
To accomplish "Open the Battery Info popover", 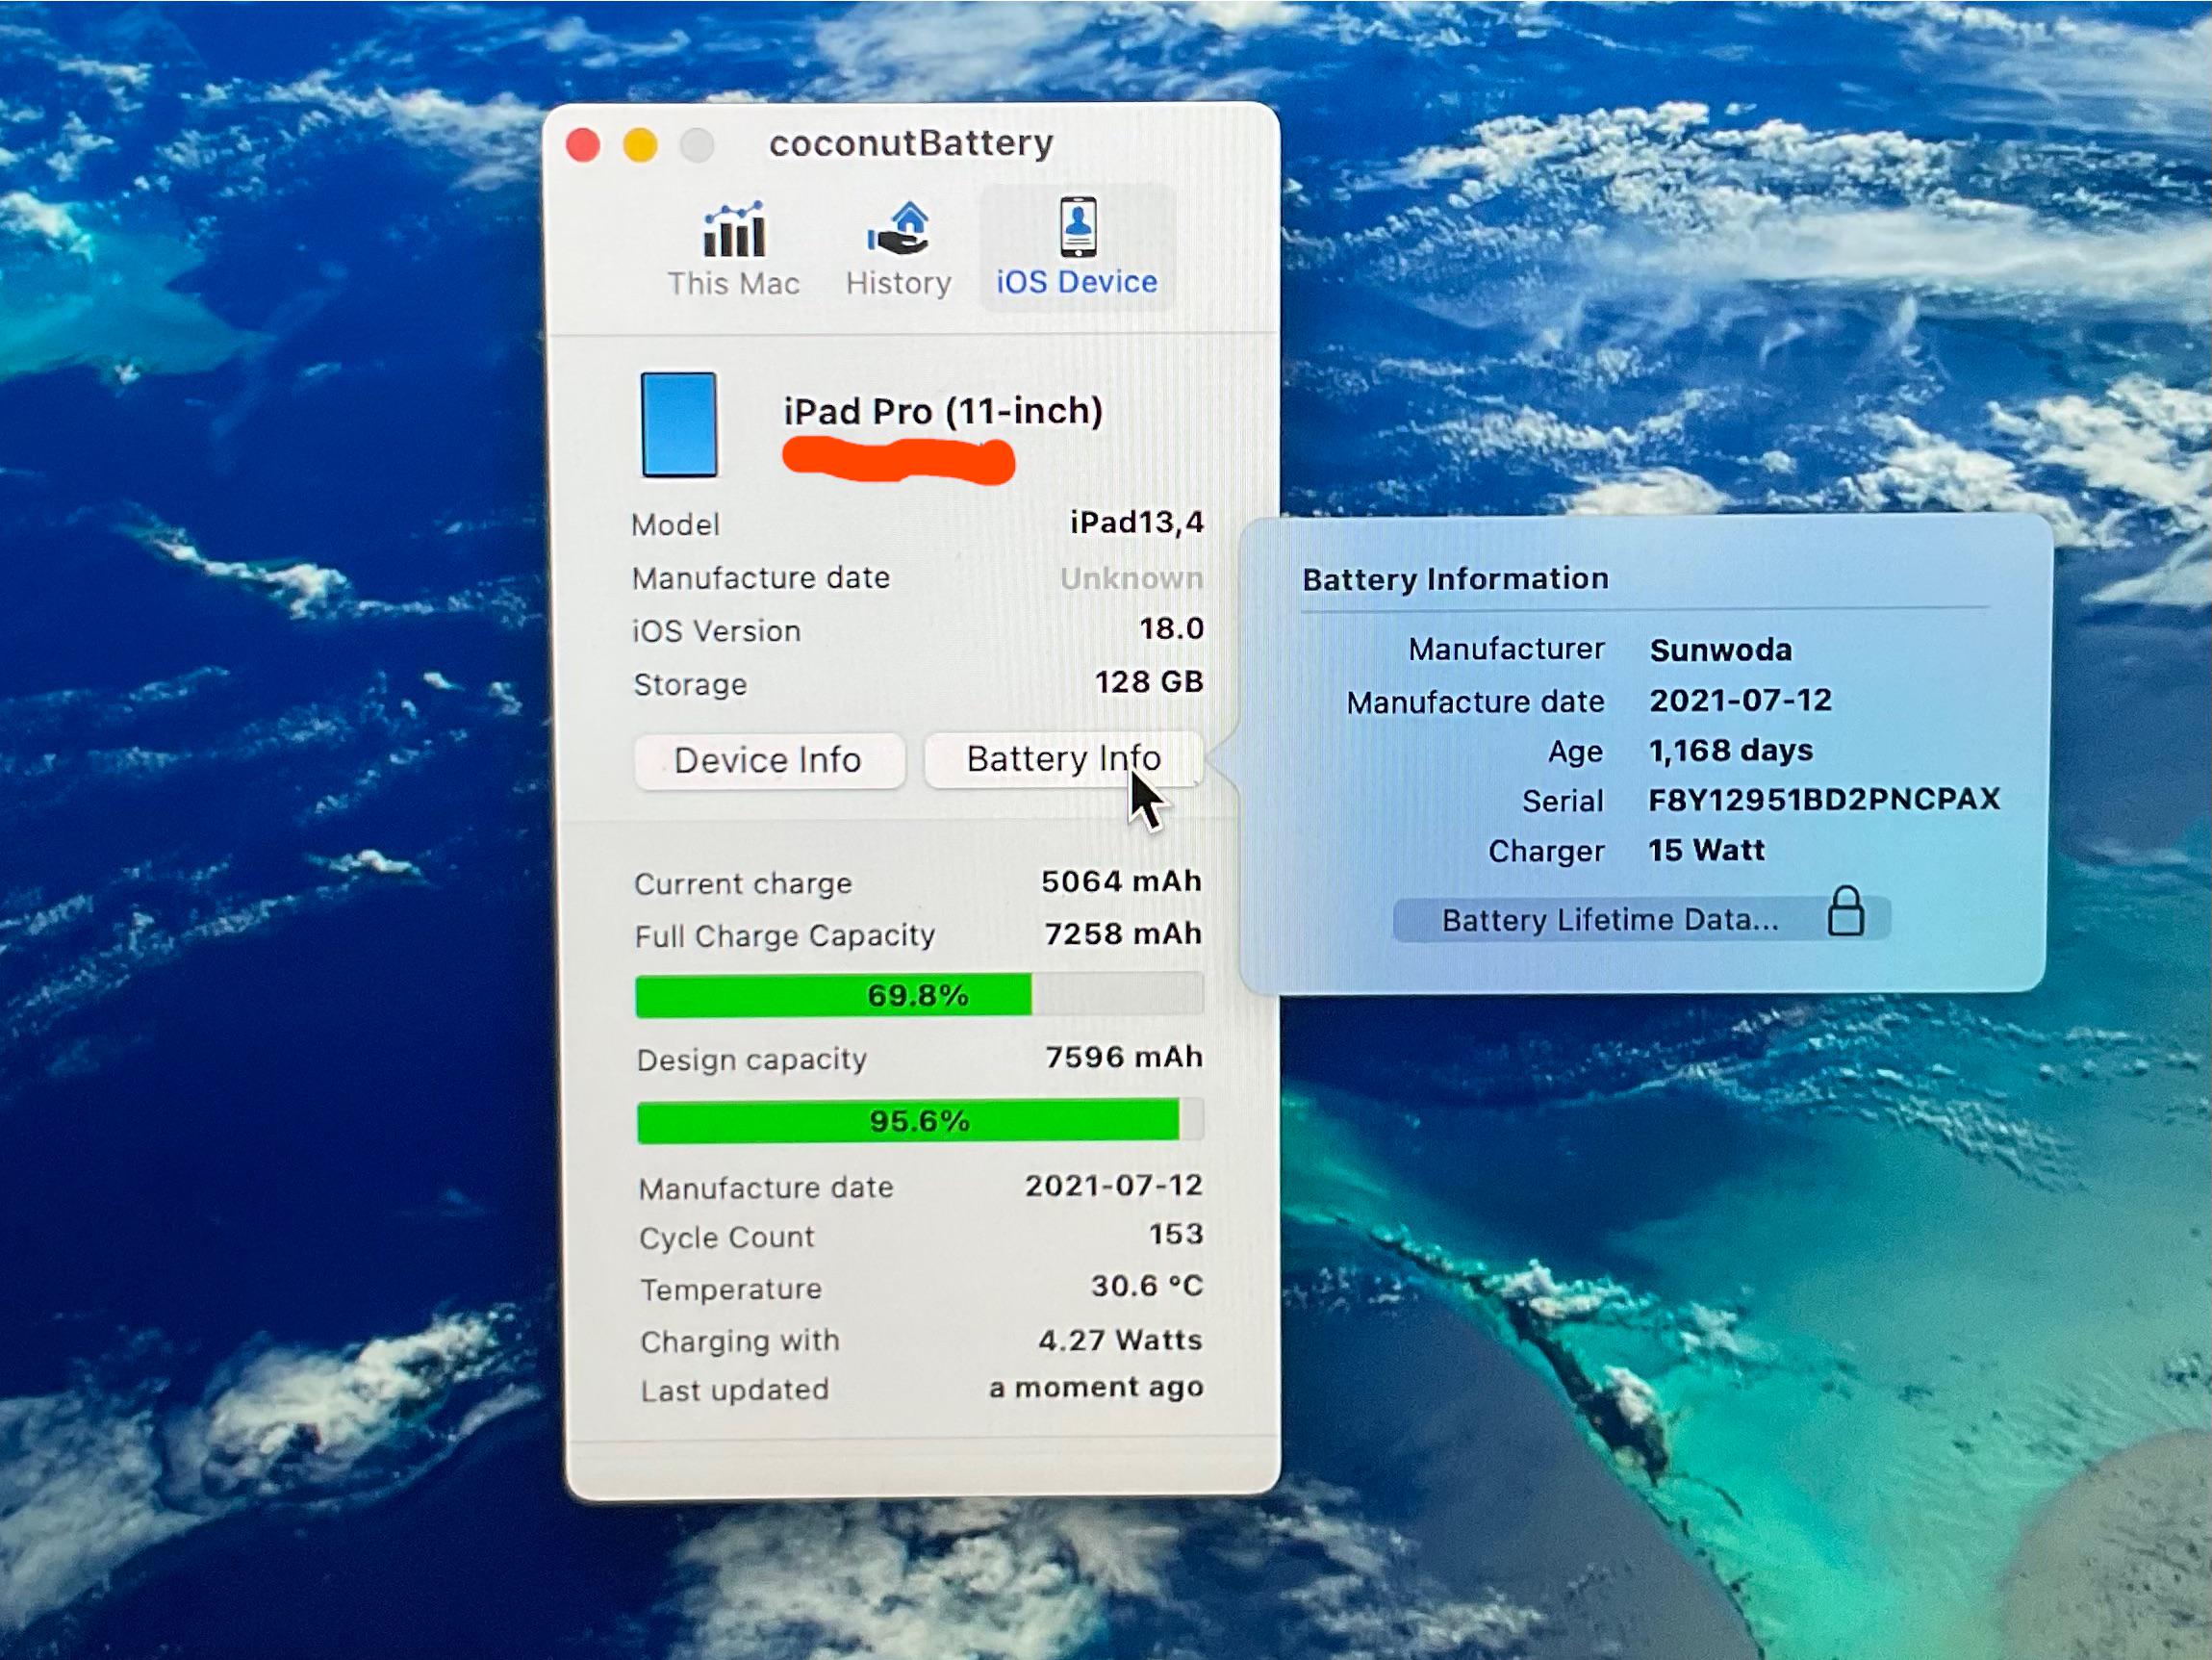I will click(1063, 760).
